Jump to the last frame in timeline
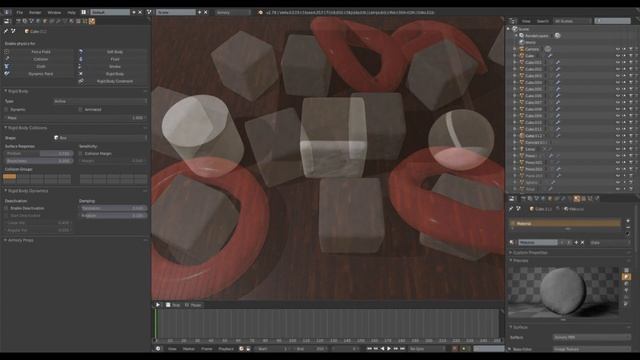 point(402,349)
